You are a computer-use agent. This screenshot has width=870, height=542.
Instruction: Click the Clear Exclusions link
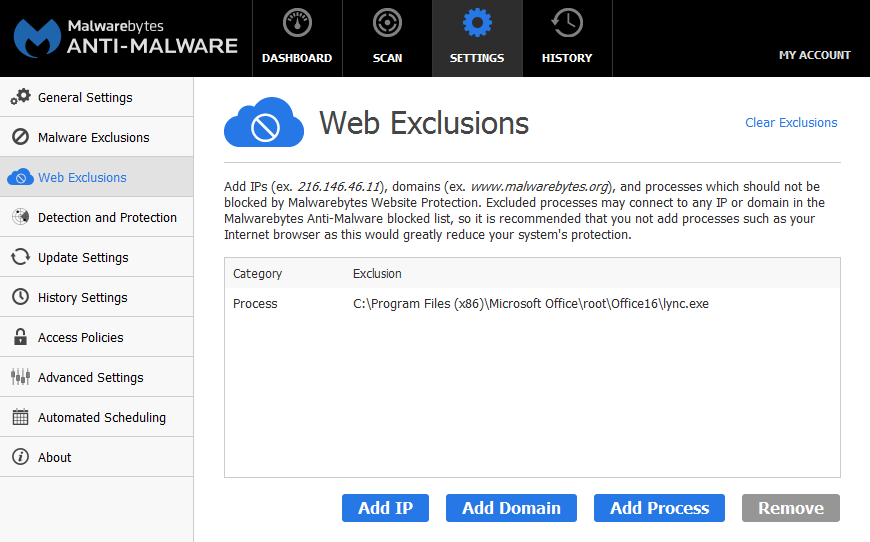pyautogui.click(x=791, y=123)
